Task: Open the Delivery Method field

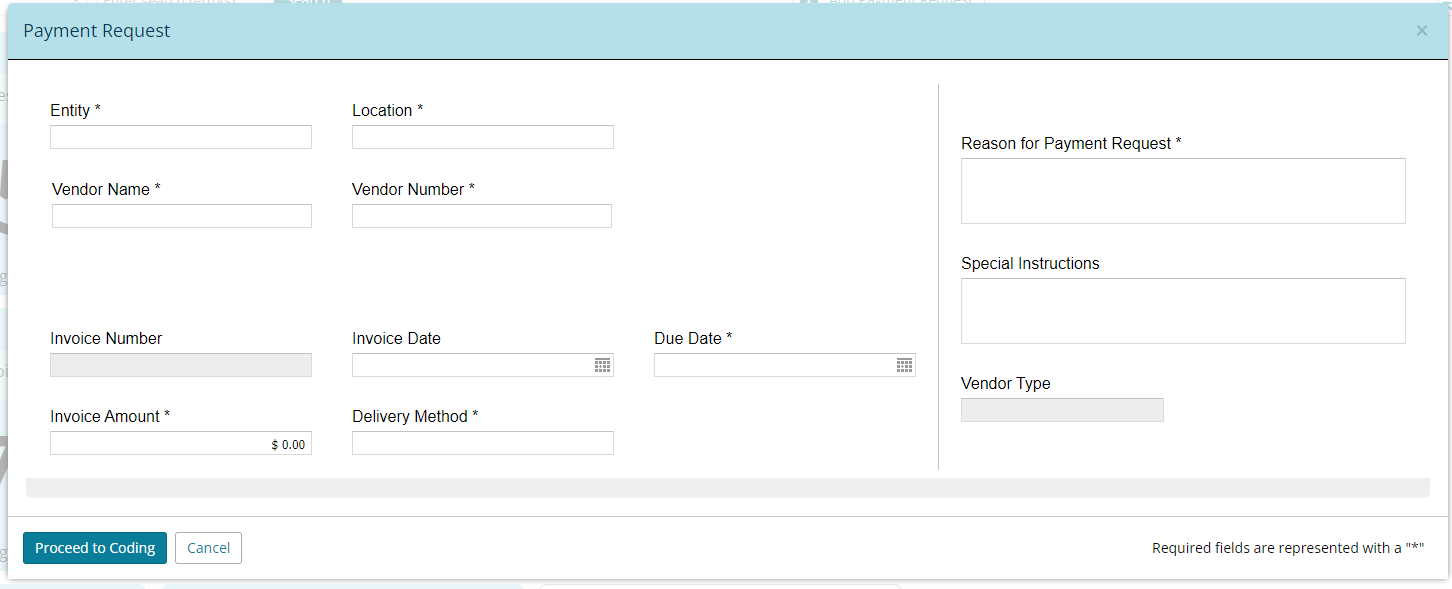Action: 482,443
